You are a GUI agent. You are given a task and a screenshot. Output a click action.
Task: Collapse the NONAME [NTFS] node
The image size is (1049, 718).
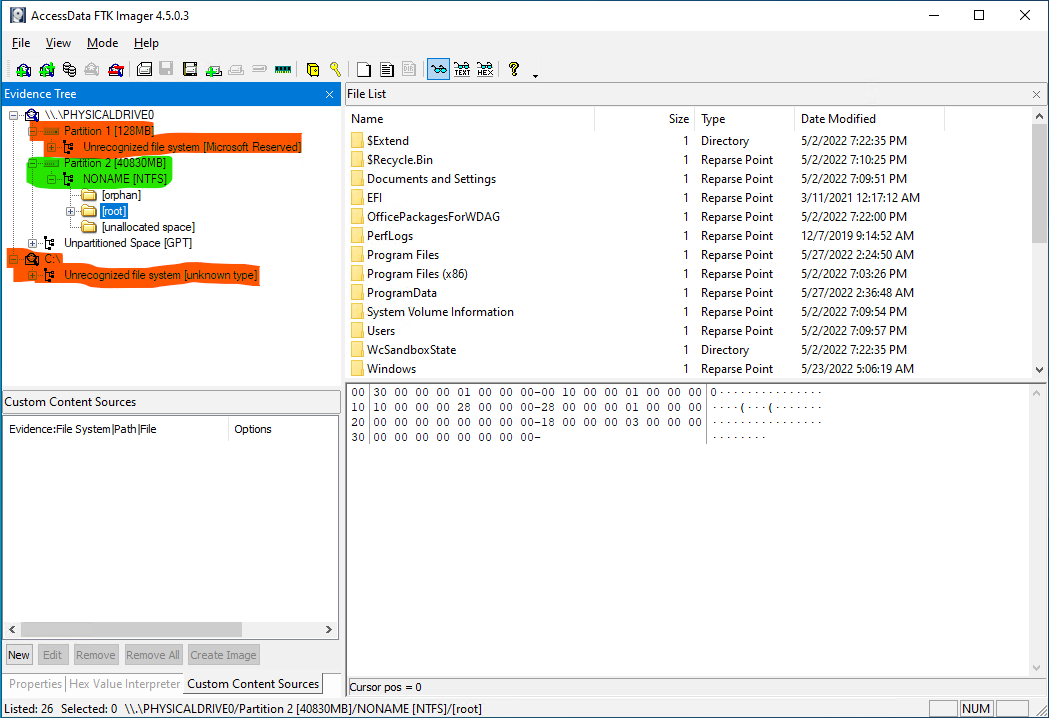pyautogui.click(x=52, y=179)
